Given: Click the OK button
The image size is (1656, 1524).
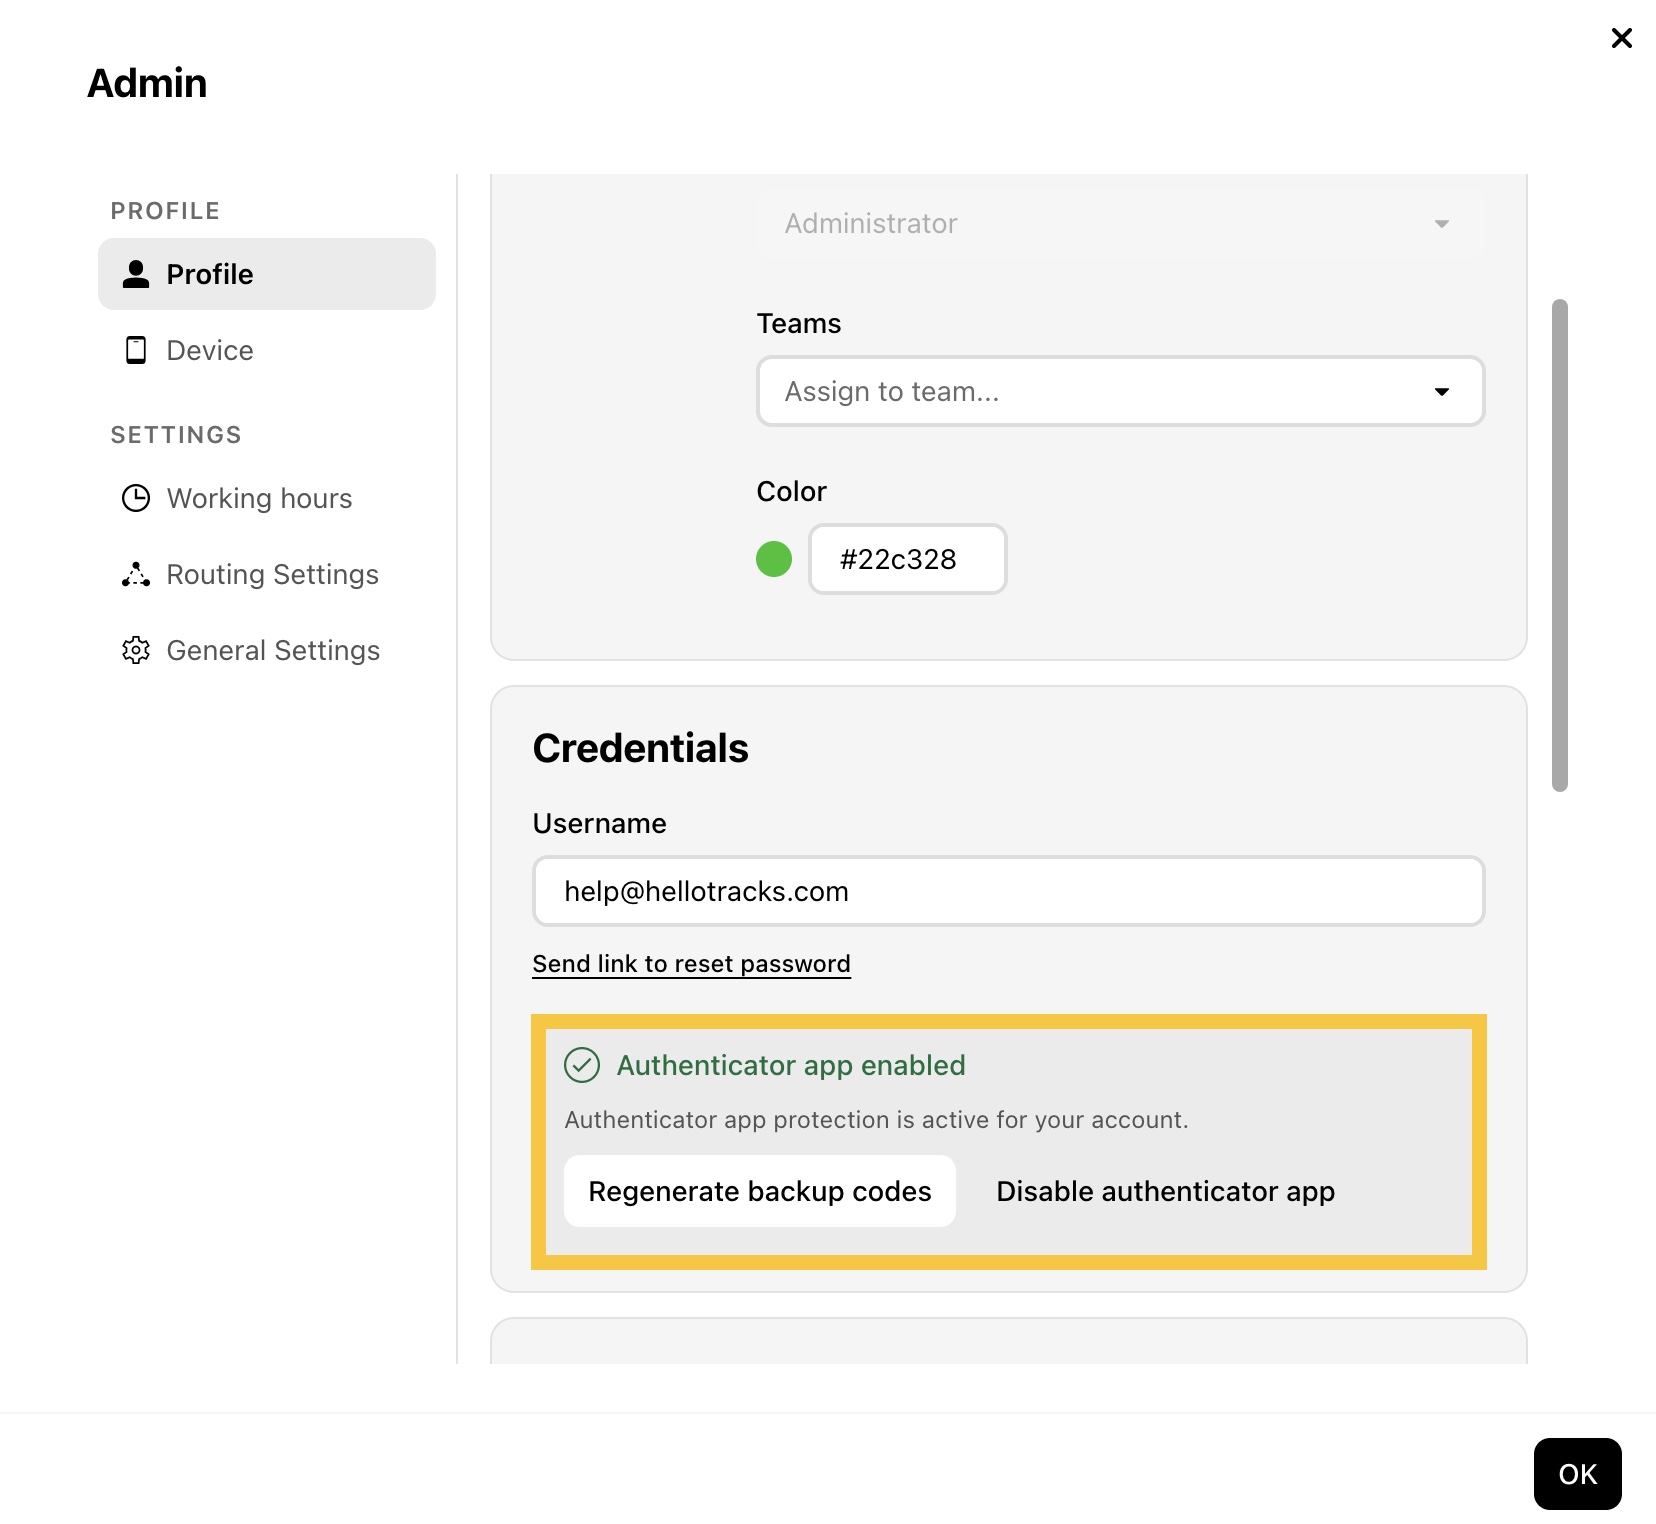Looking at the screenshot, I should pos(1577,1474).
